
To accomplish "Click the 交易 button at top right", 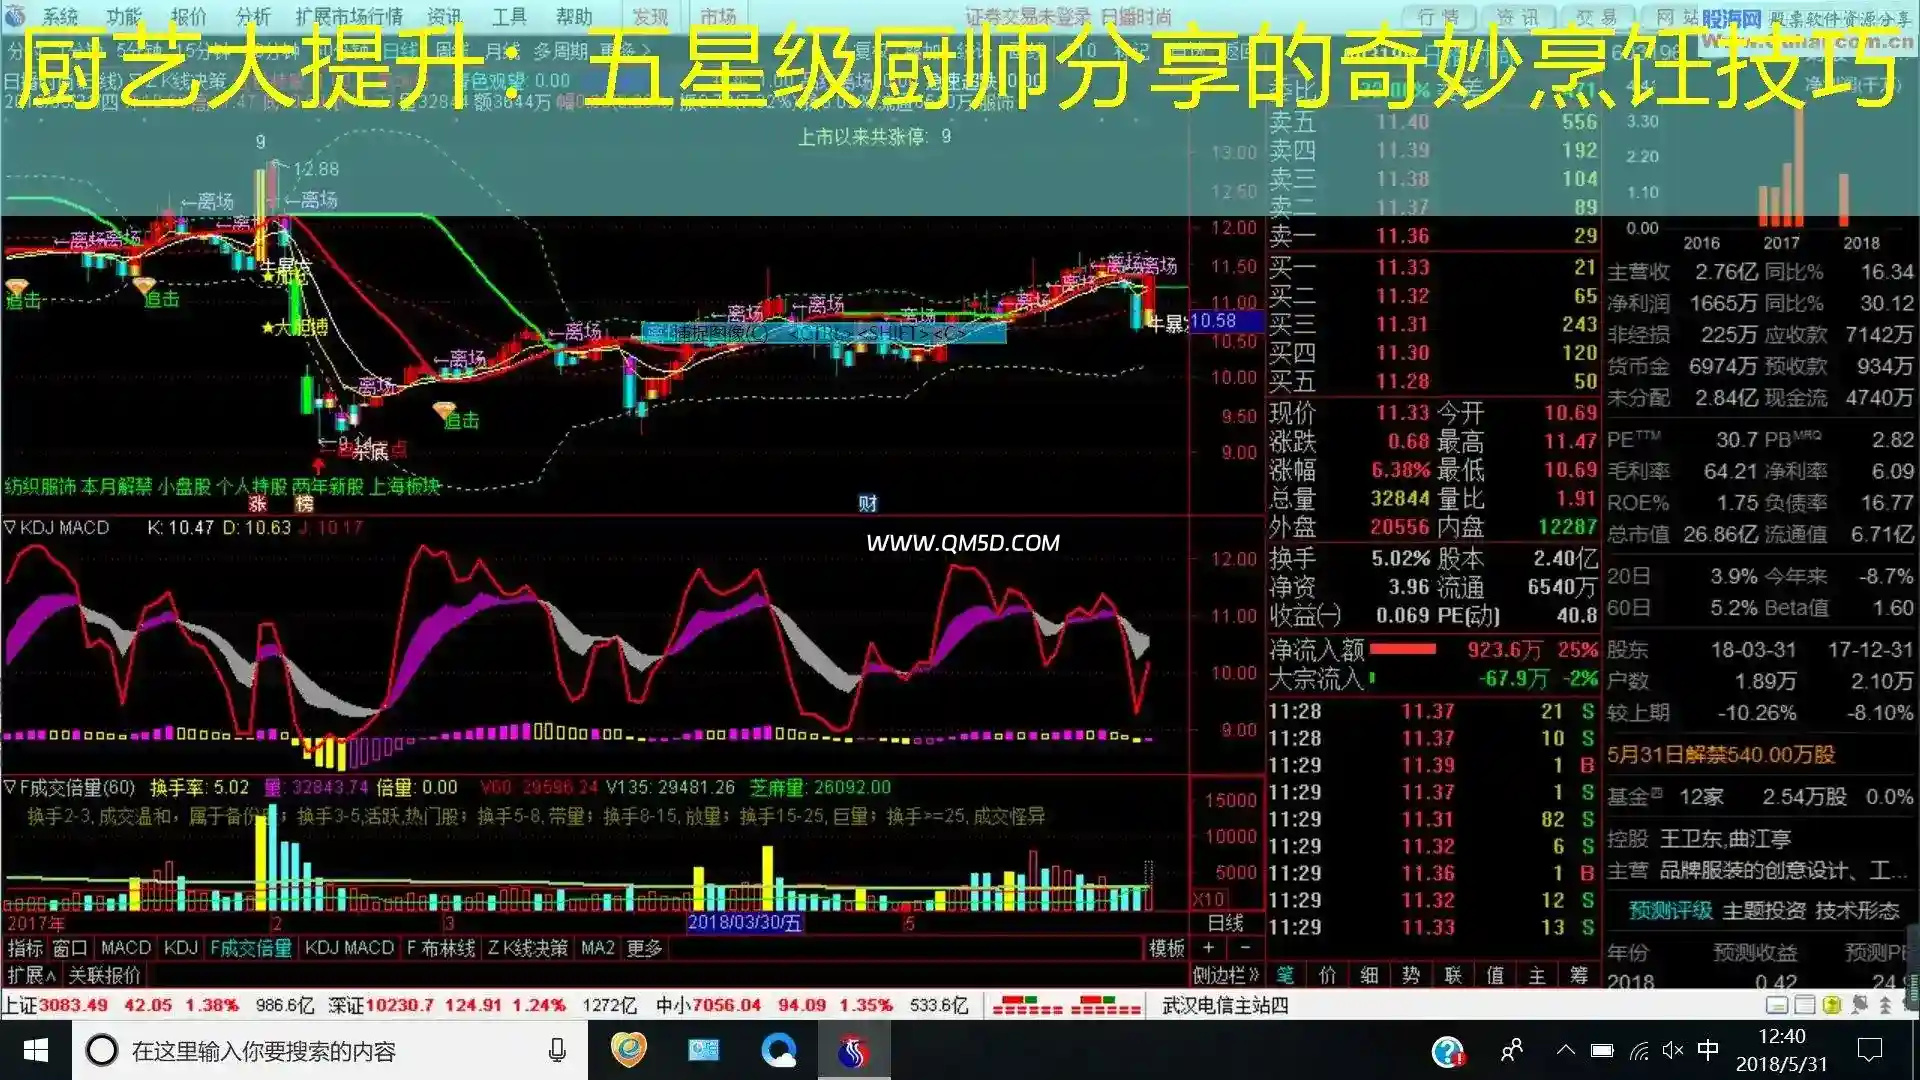I will [1596, 16].
